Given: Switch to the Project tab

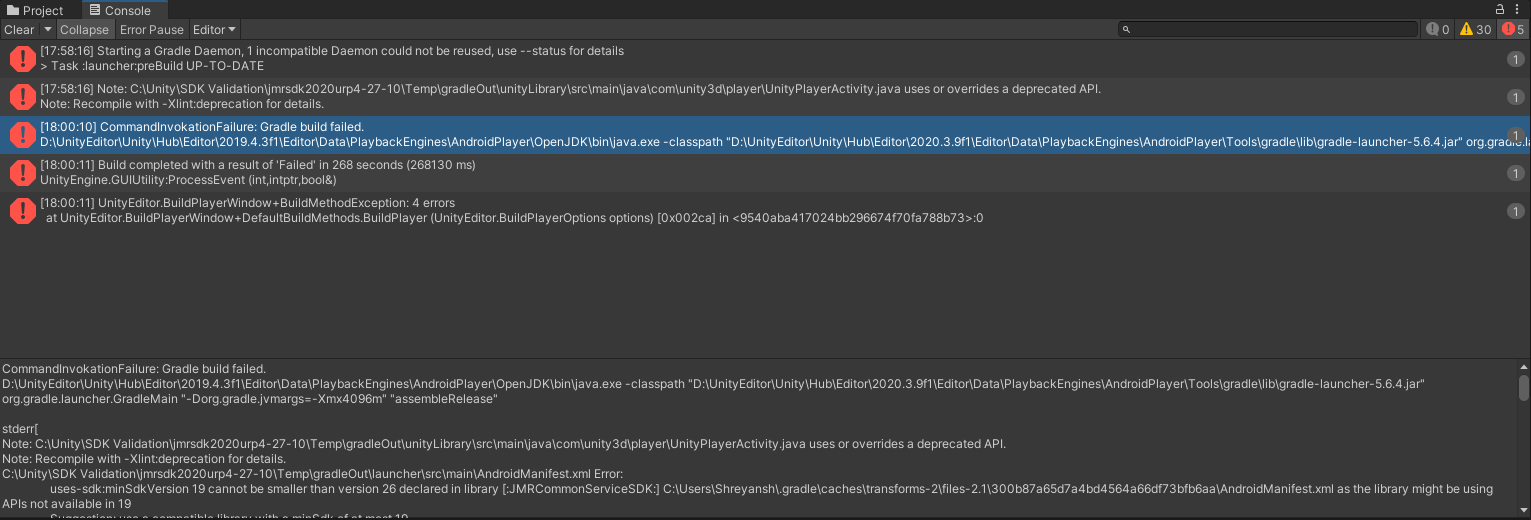Looking at the screenshot, I should pos(35,10).
